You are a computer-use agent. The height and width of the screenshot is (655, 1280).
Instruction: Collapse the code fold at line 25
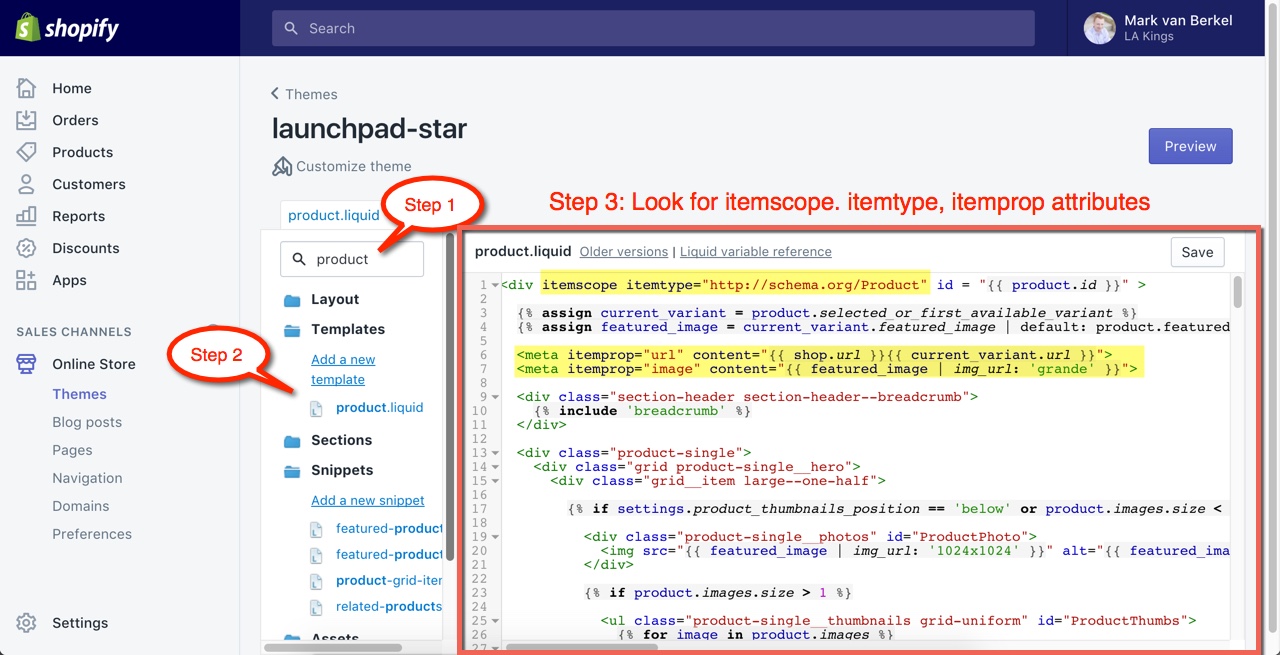click(495, 621)
